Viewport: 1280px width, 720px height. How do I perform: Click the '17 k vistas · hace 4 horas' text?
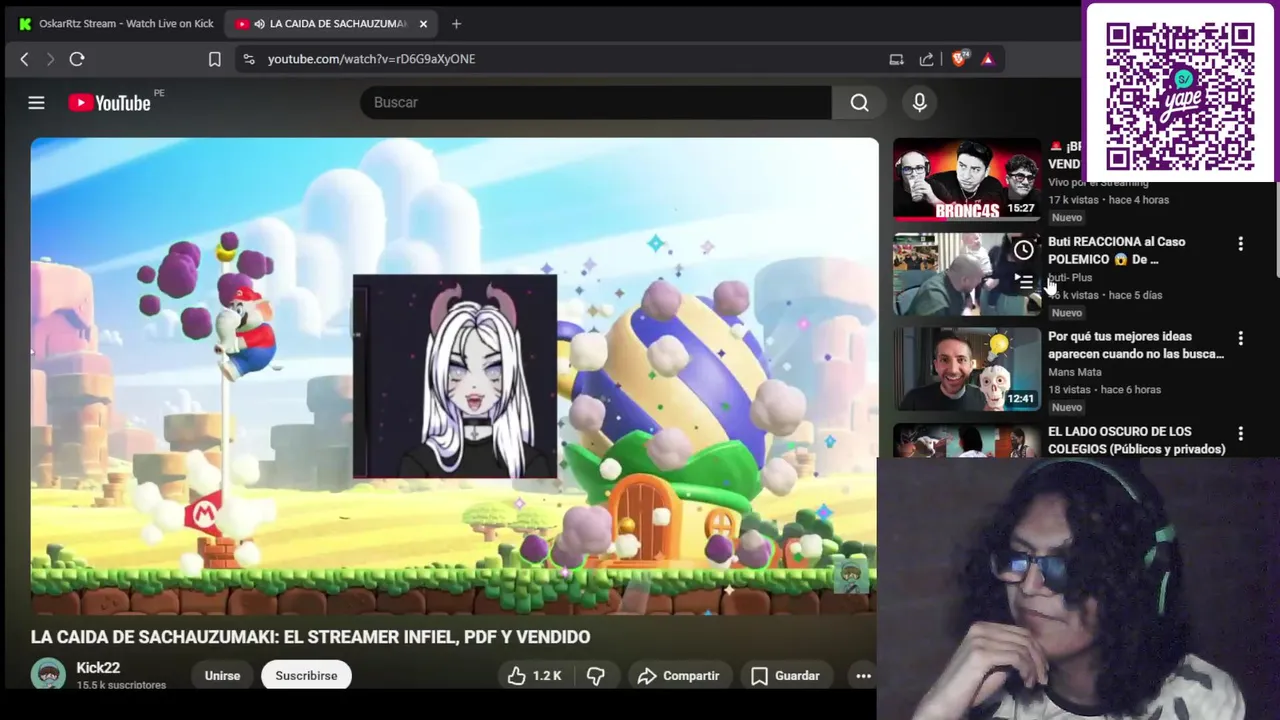1108,200
